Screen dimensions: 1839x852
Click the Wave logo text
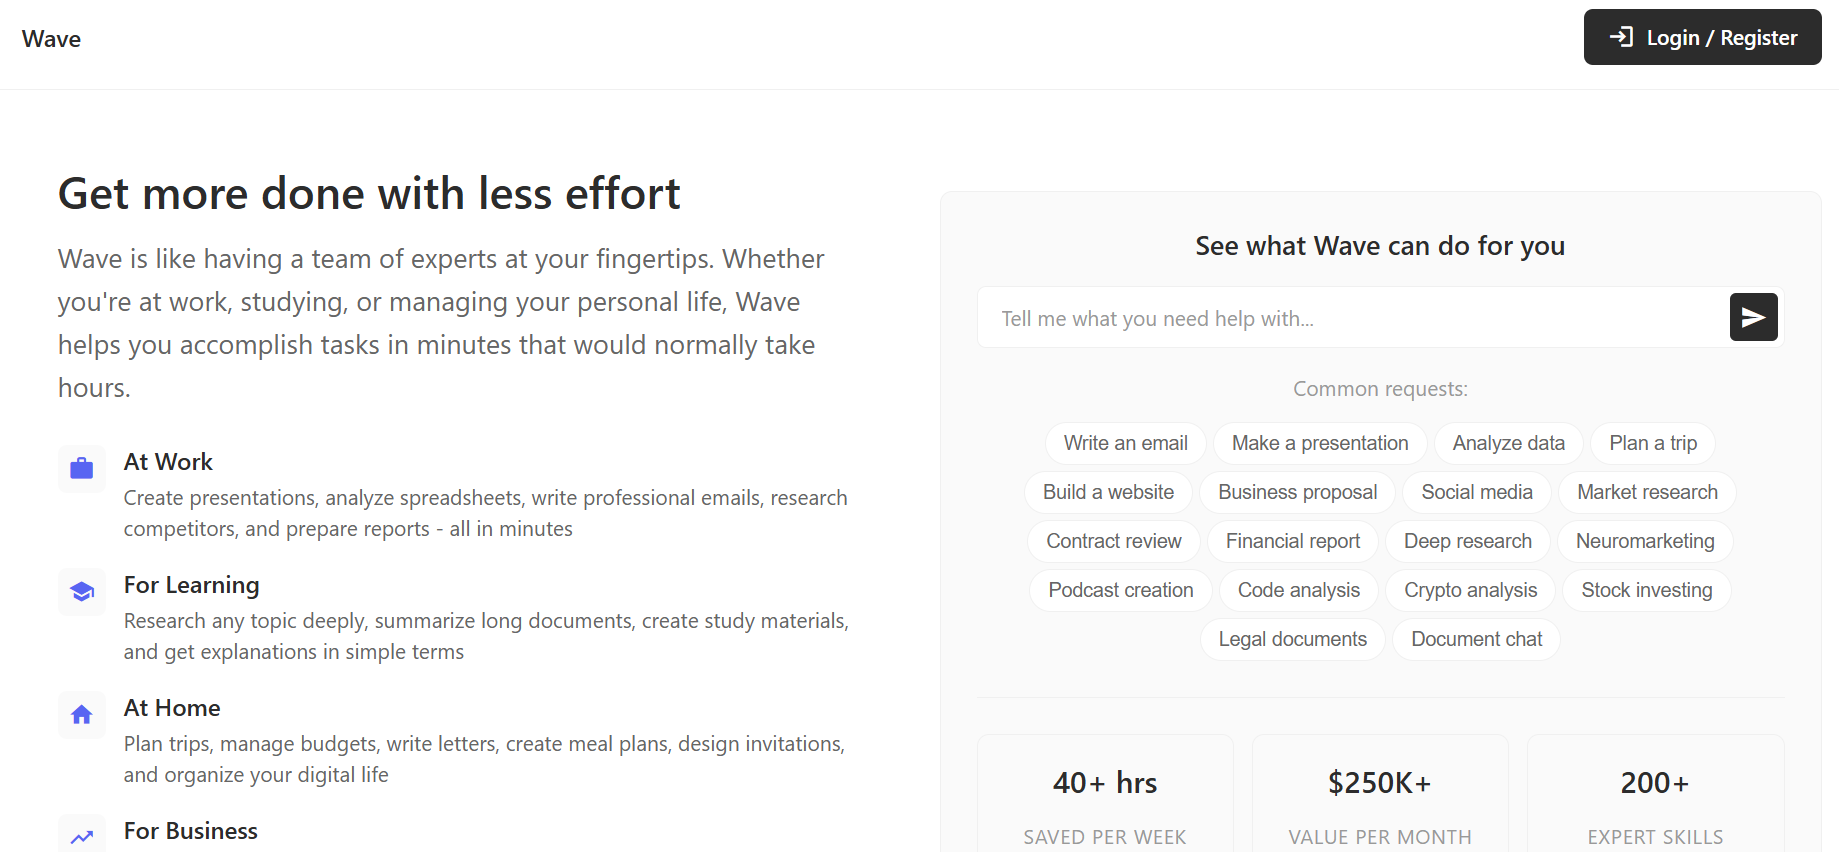[52, 39]
